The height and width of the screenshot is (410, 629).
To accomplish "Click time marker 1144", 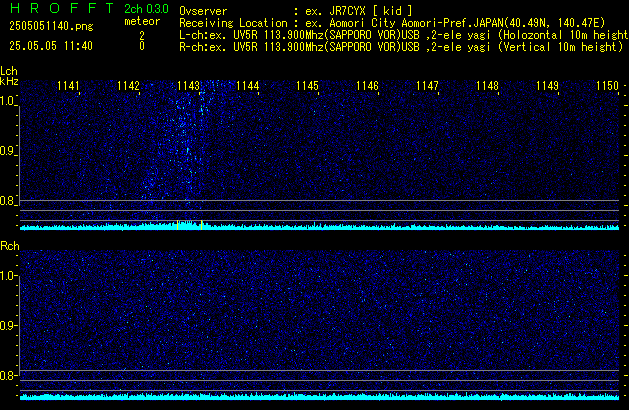I will pyautogui.click(x=248, y=86).
